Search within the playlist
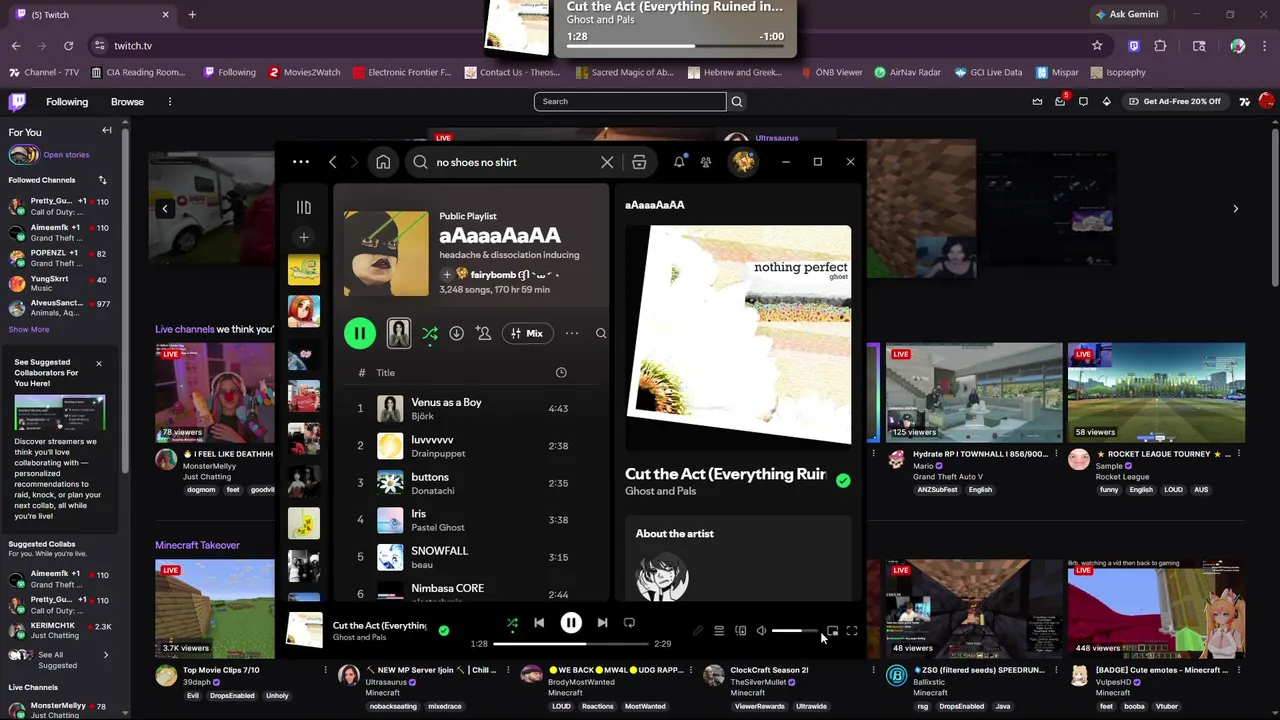The width and height of the screenshot is (1280, 720). 601,333
